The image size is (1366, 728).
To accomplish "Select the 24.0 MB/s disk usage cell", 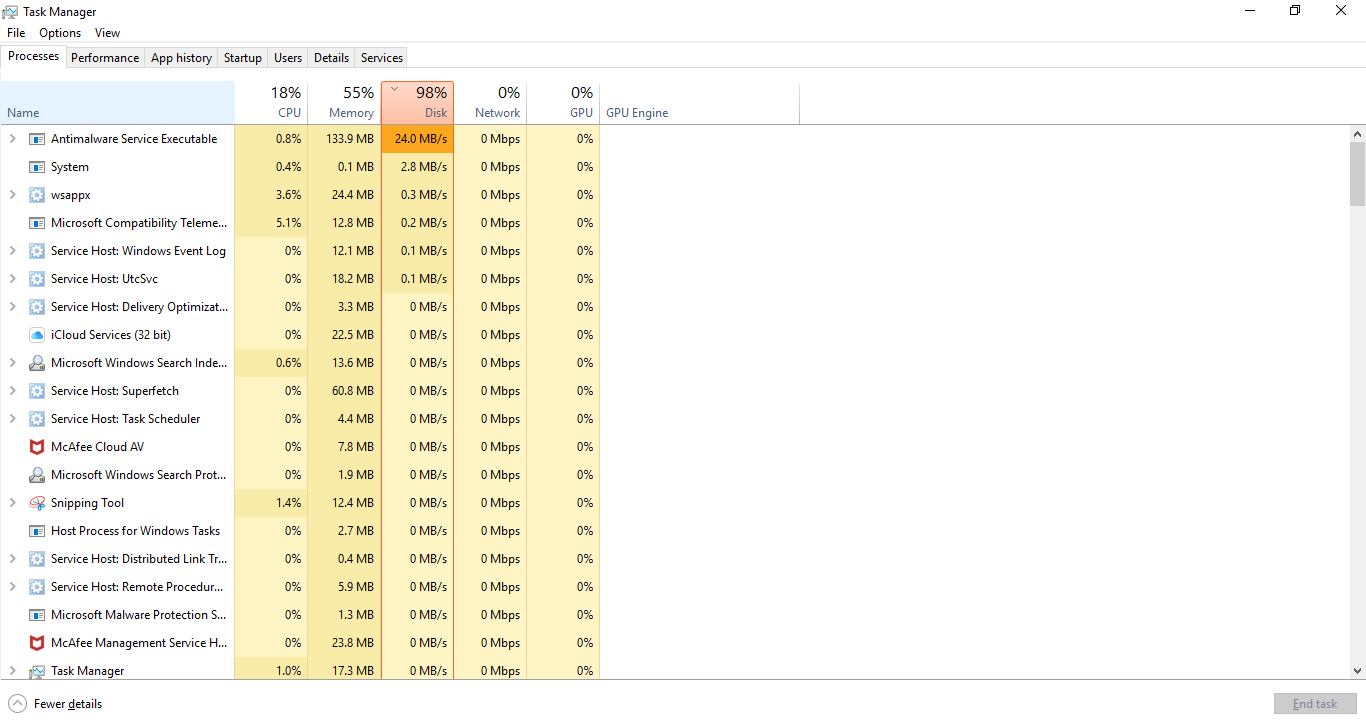I will (x=417, y=139).
